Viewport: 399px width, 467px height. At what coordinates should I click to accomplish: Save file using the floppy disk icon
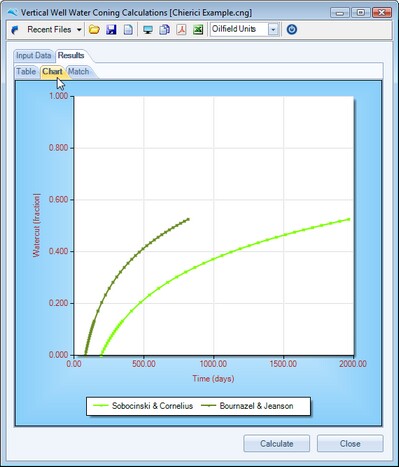click(x=111, y=30)
